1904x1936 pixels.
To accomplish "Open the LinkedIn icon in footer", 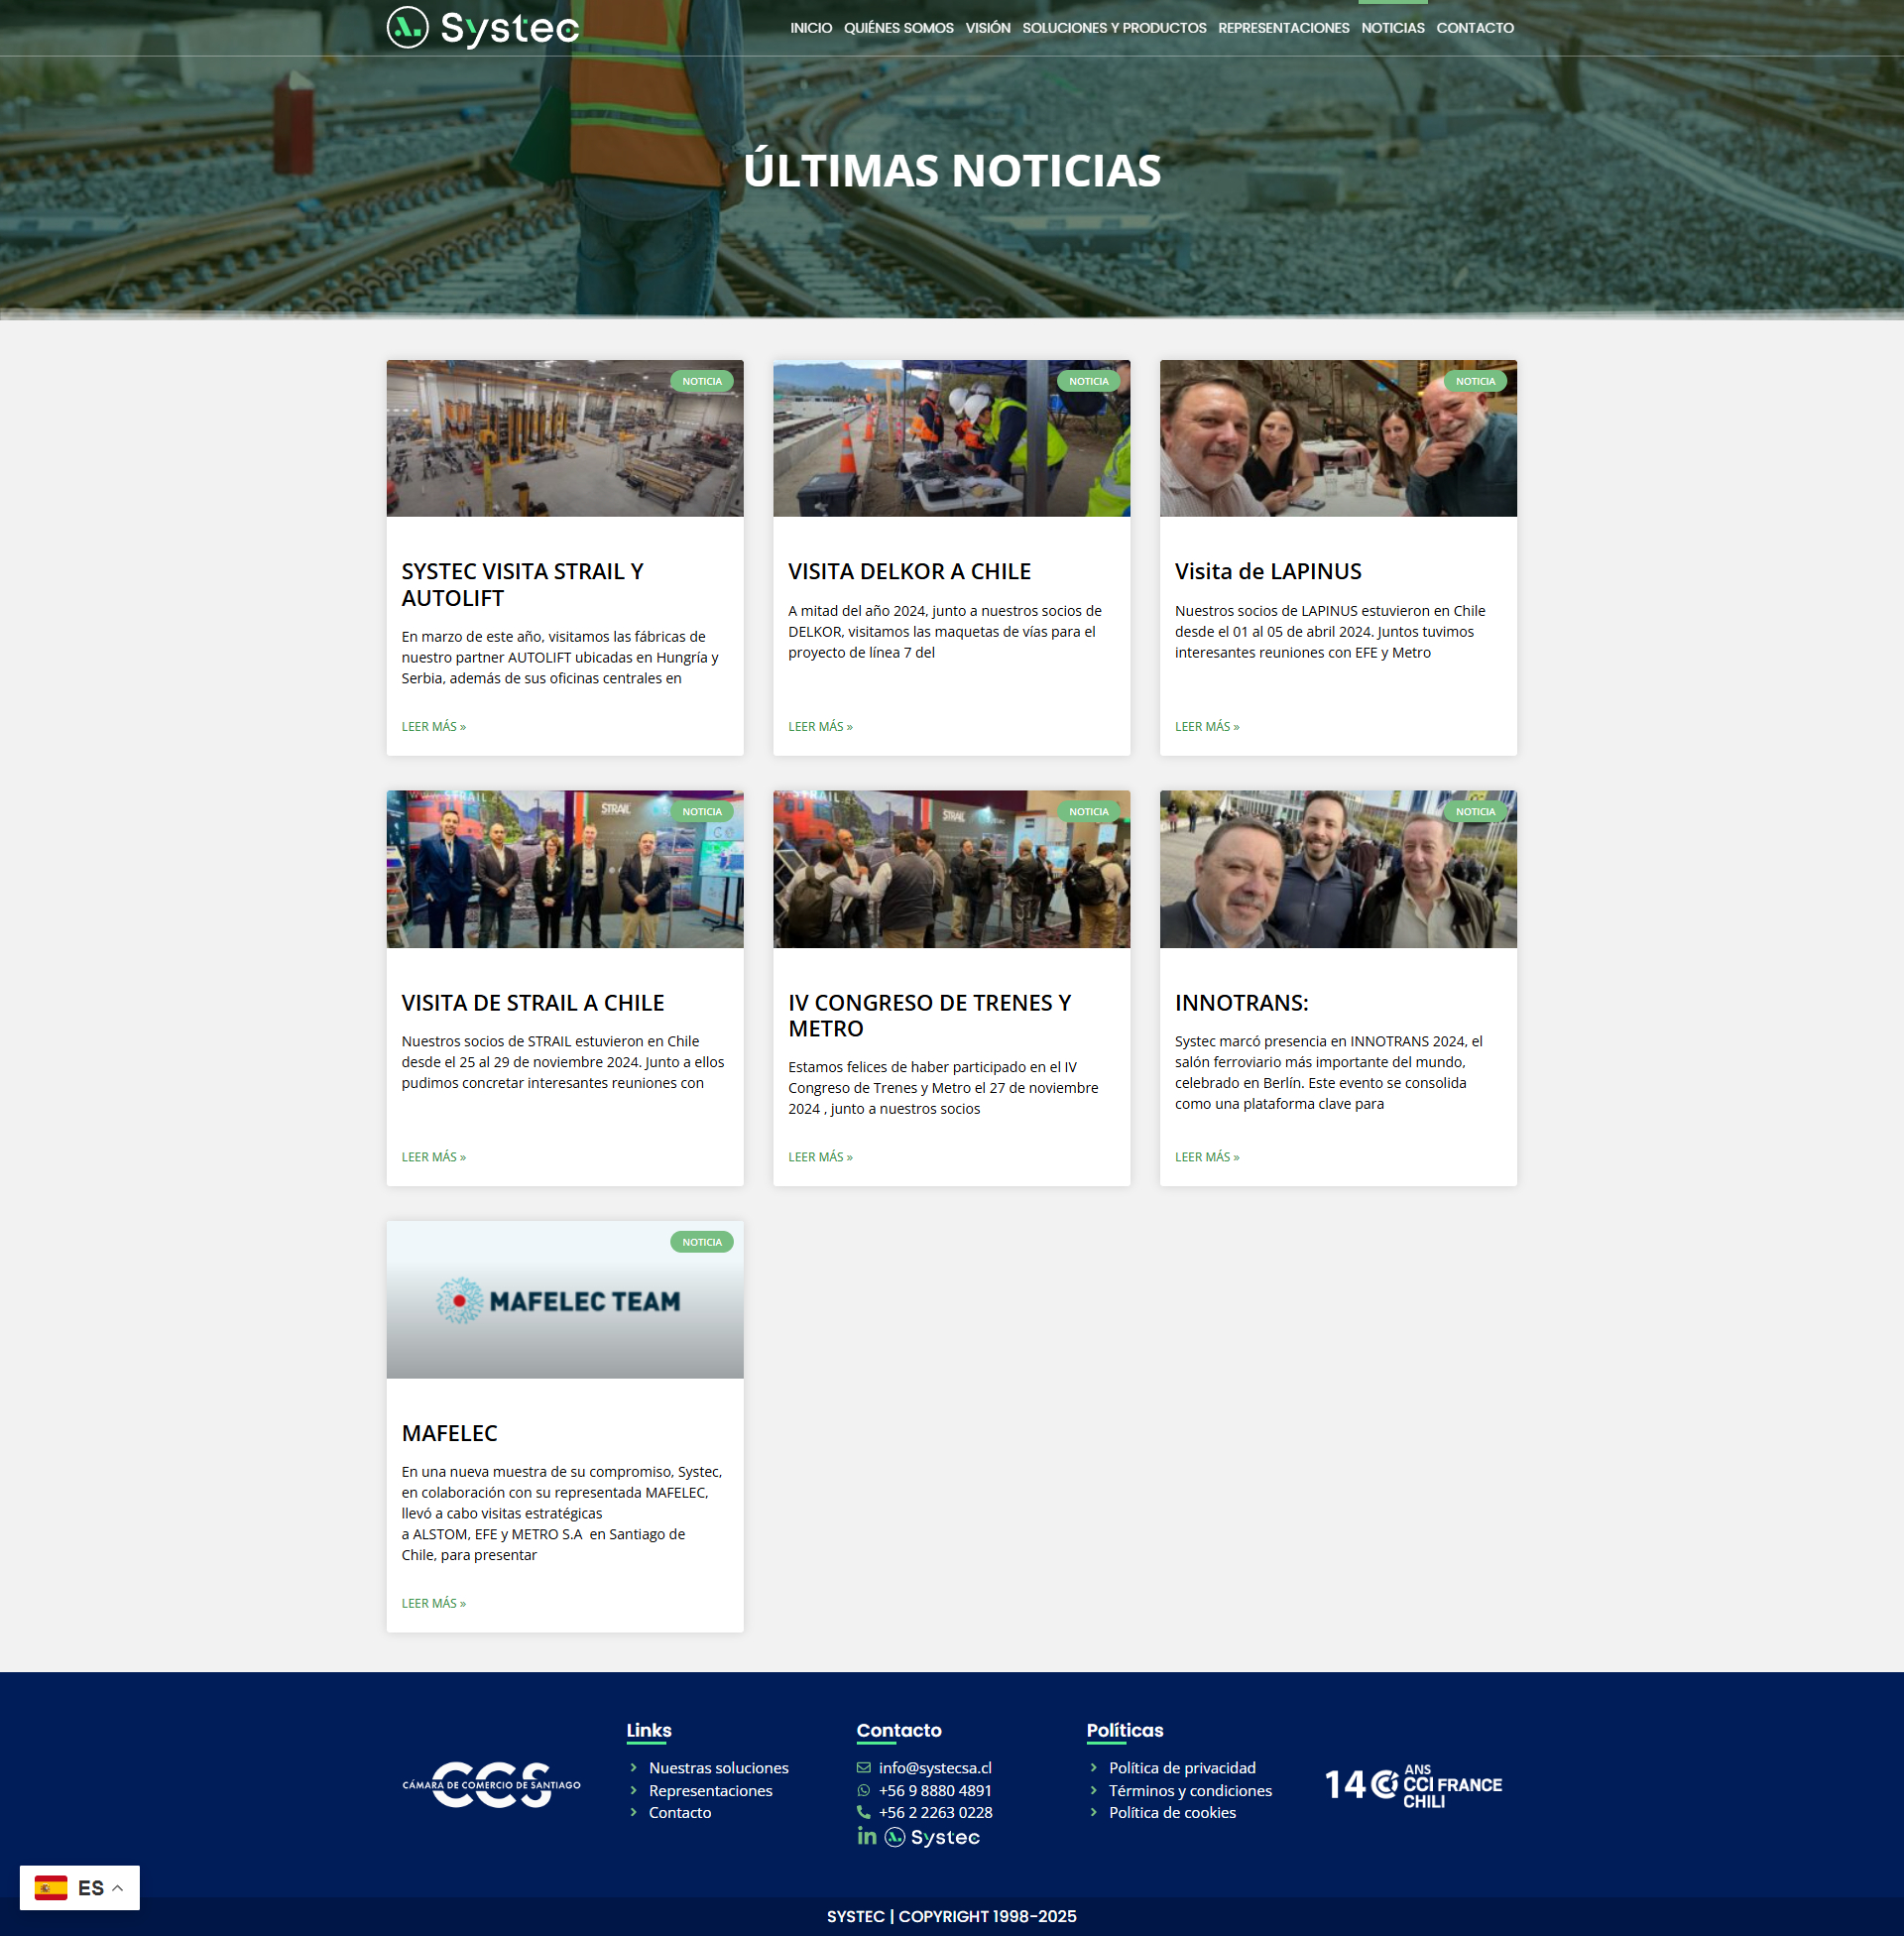I will (x=867, y=1836).
